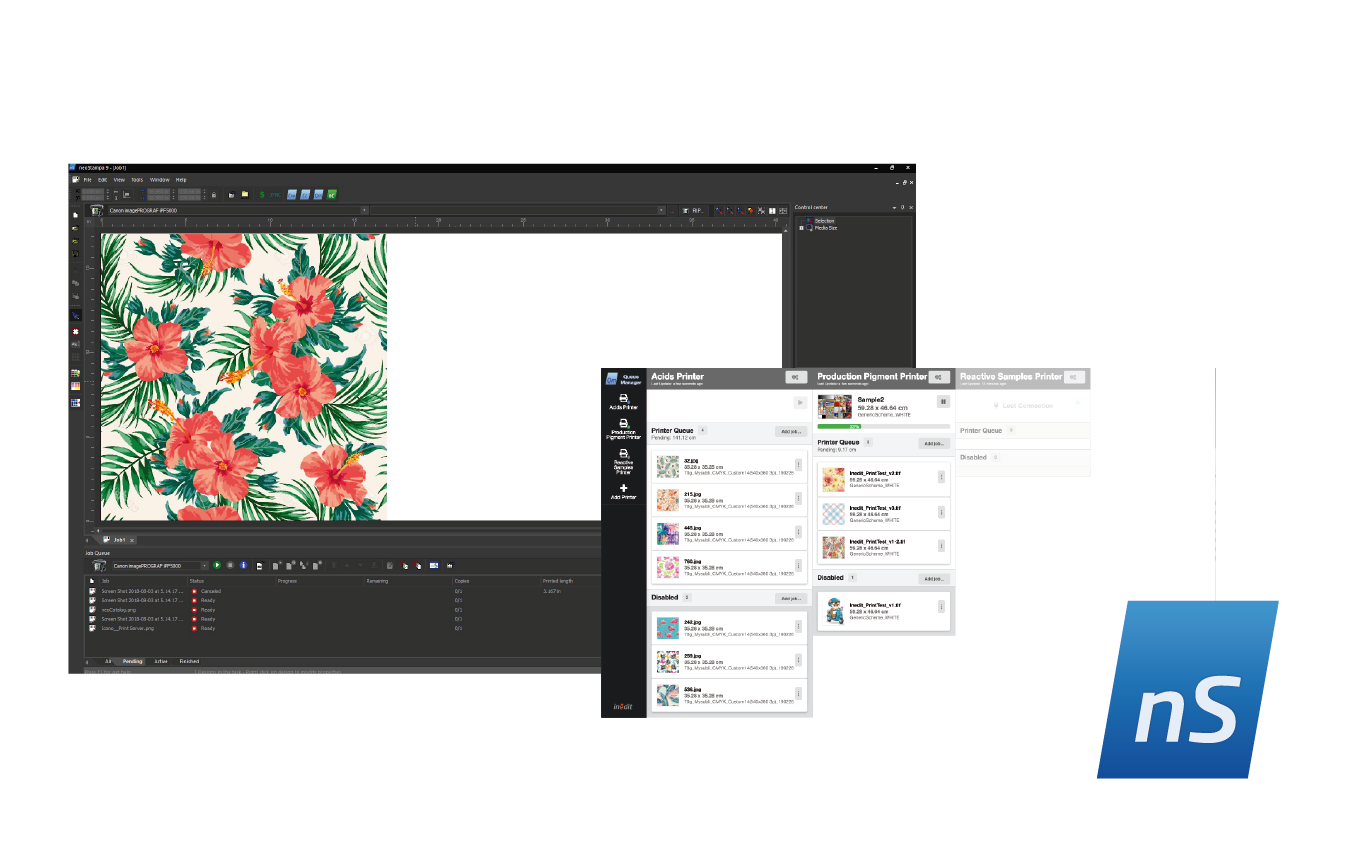Open options menu for Inedit_PrintTest_v1.tif job
The width and height of the screenshot is (1351, 857).
pyautogui.click(x=941, y=606)
